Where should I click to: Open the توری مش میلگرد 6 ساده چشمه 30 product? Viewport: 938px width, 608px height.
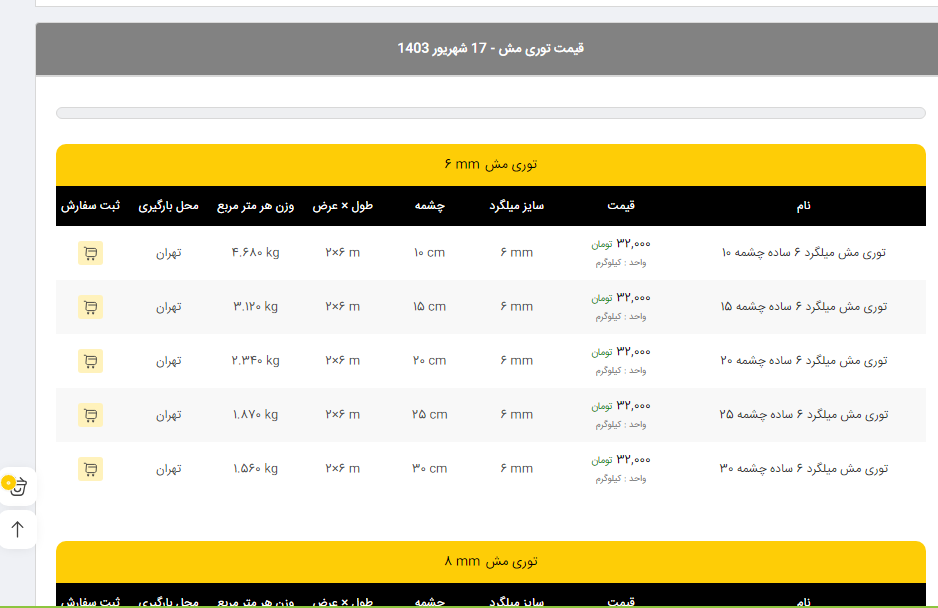804,468
